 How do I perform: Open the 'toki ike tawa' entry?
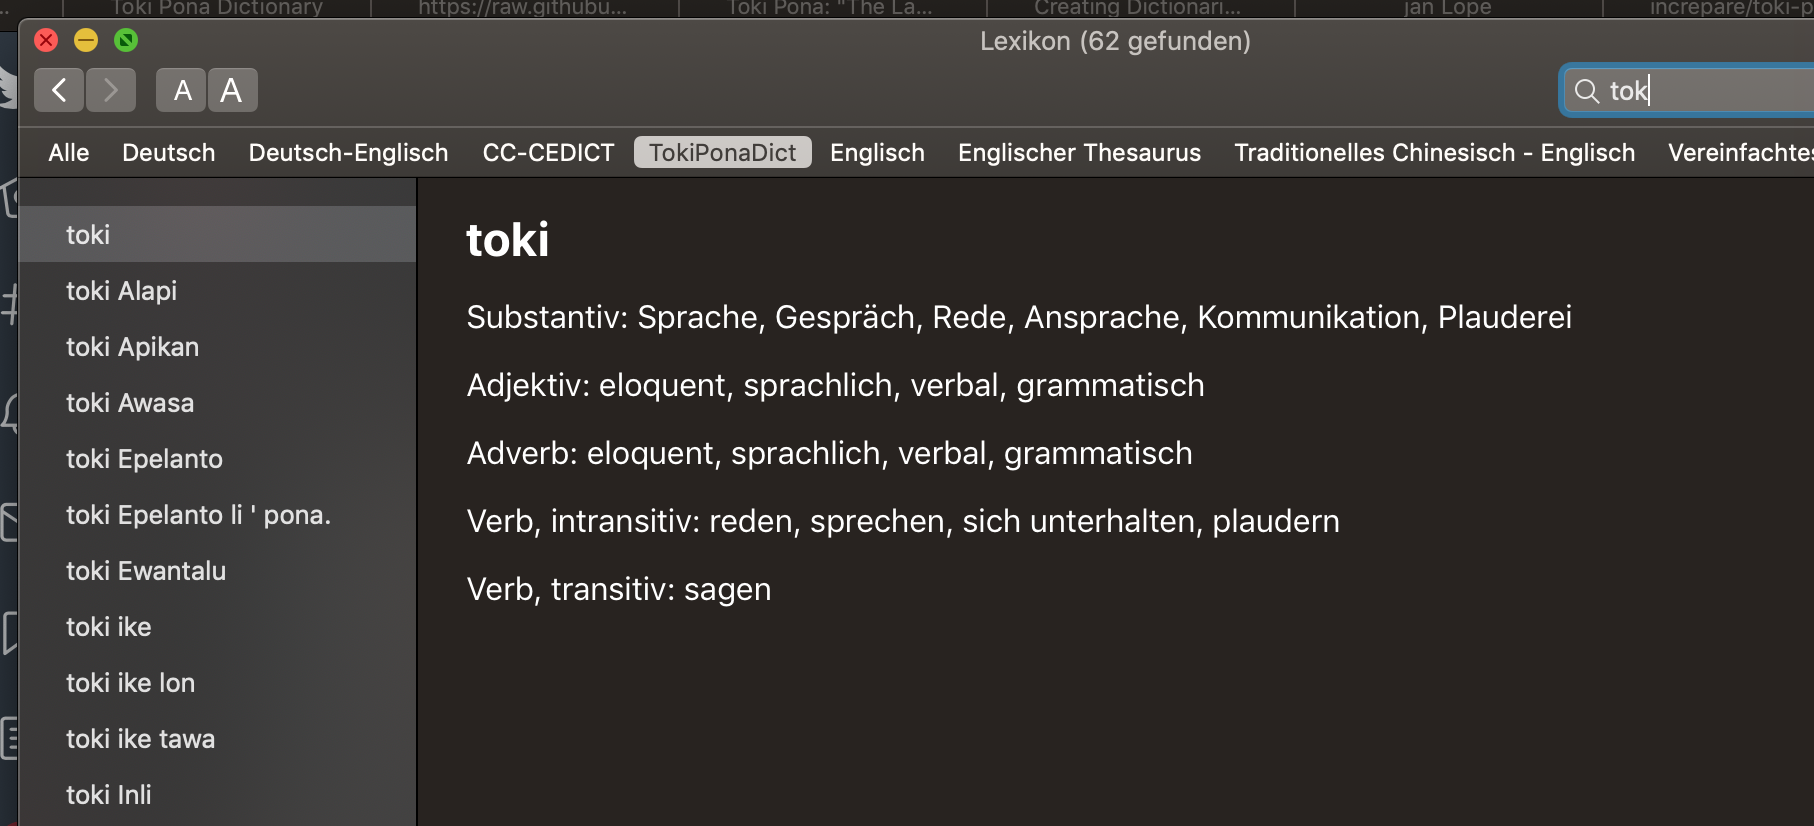pos(140,738)
